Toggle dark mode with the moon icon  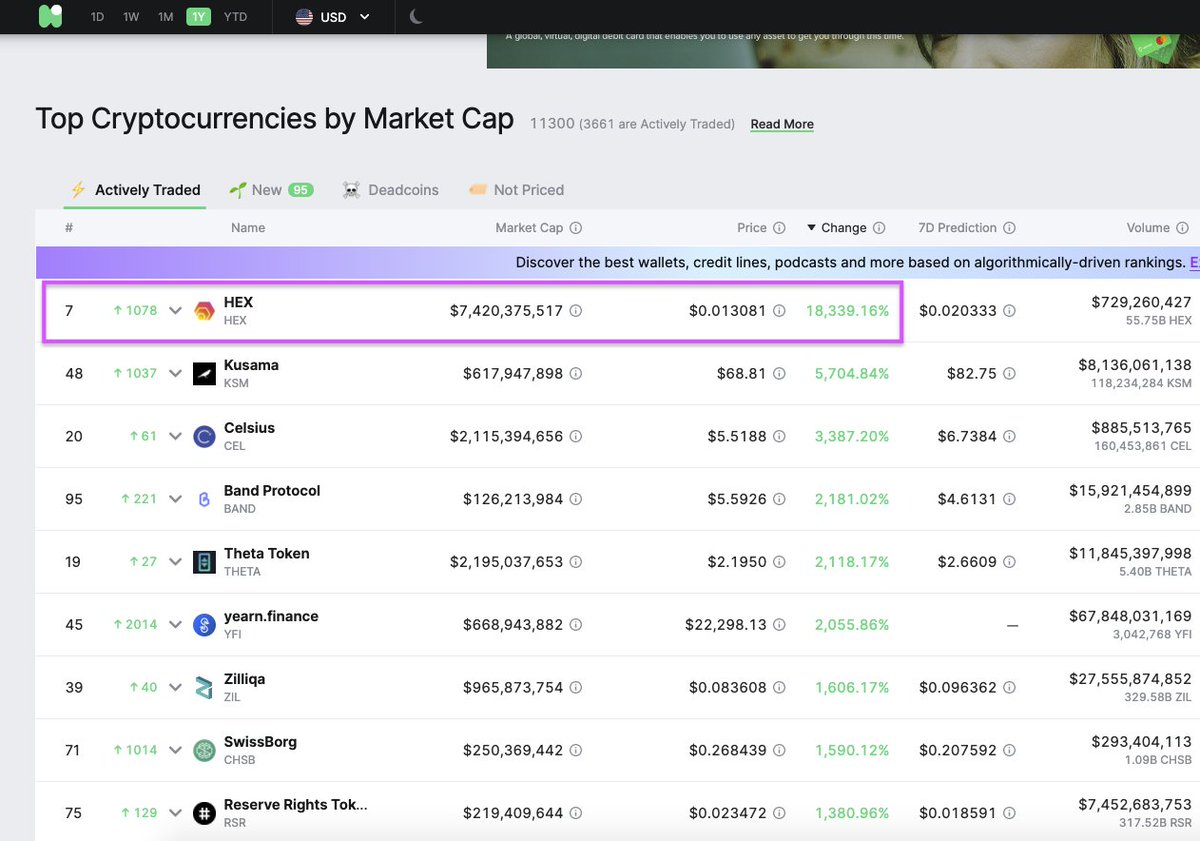point(417,17)
